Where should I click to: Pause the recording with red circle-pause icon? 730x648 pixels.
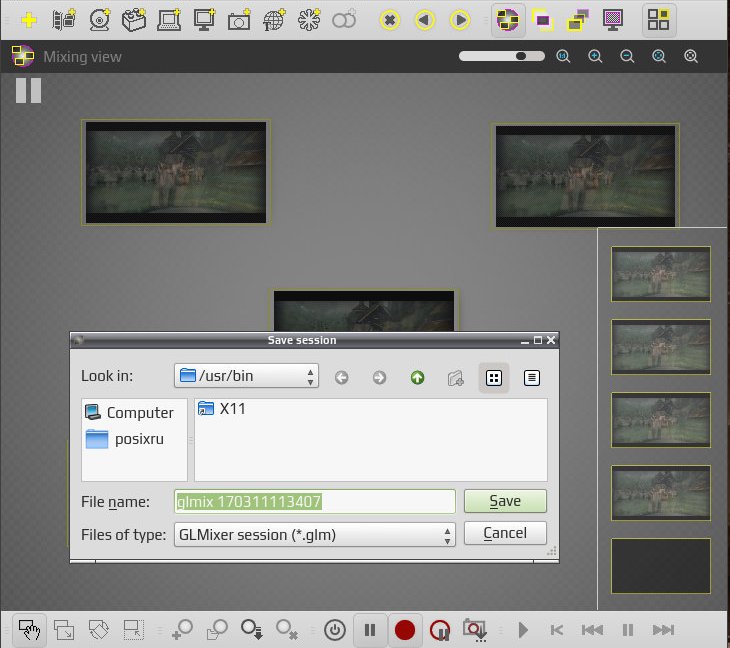tap(440, 630)
